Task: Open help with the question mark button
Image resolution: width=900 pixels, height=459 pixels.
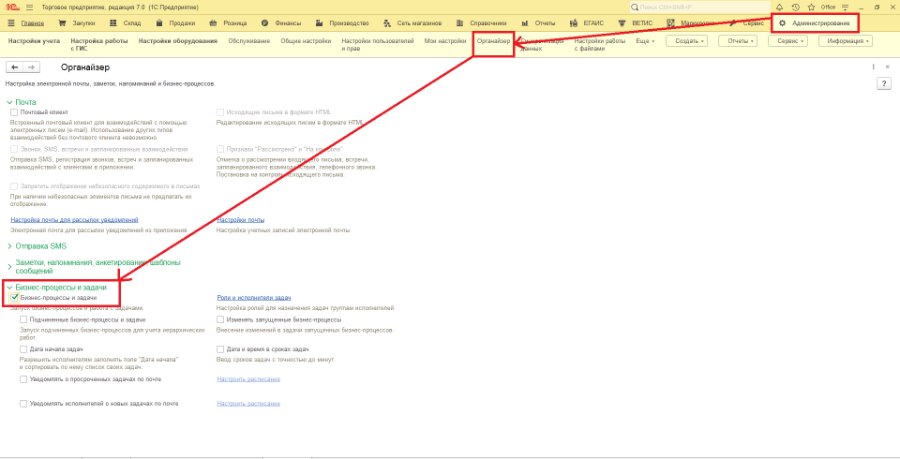Action: (x=884, y=84)
